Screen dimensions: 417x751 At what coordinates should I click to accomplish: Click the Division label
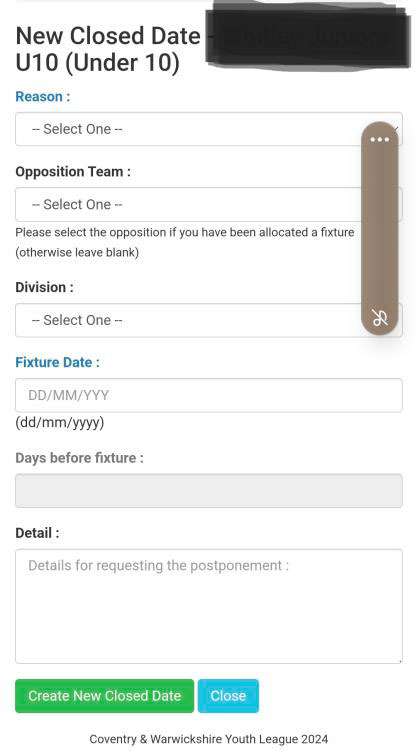coord(45,287)
